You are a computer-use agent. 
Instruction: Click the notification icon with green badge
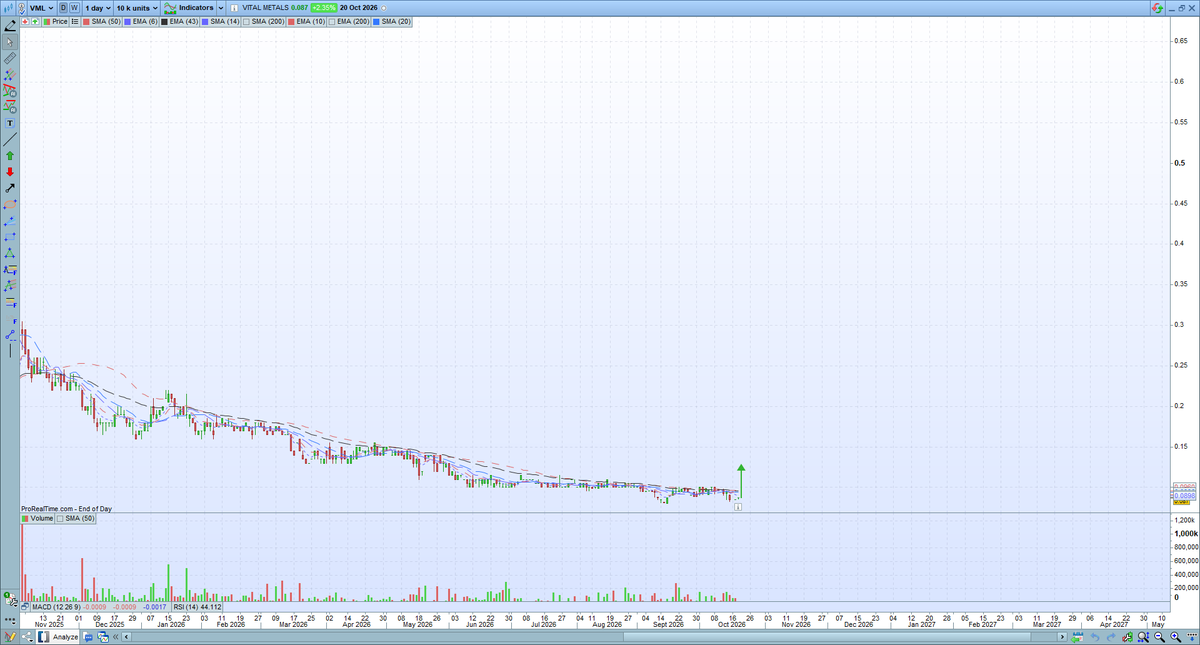(10, 600)
